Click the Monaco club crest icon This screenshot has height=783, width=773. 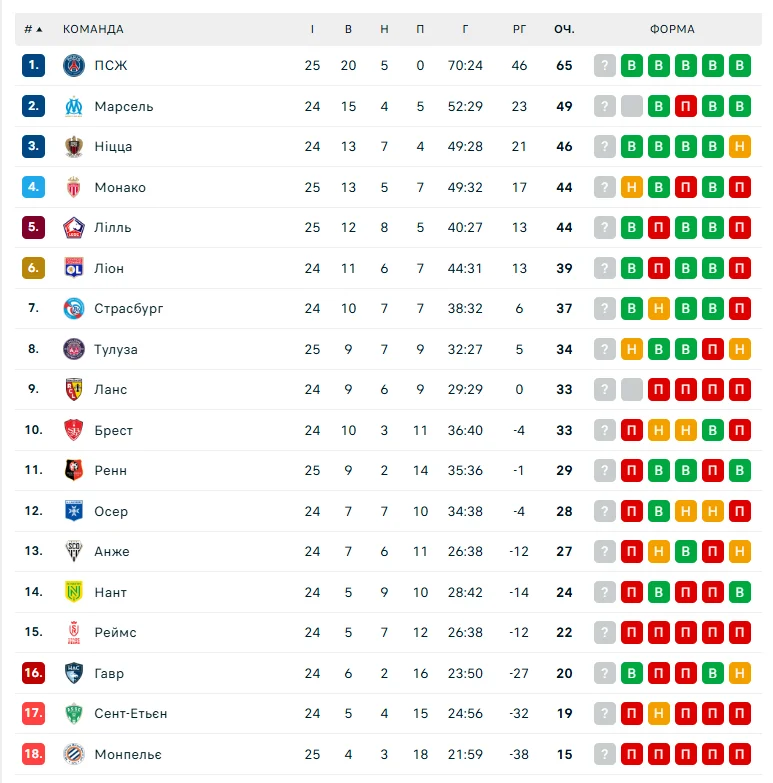tap(74, 187)
